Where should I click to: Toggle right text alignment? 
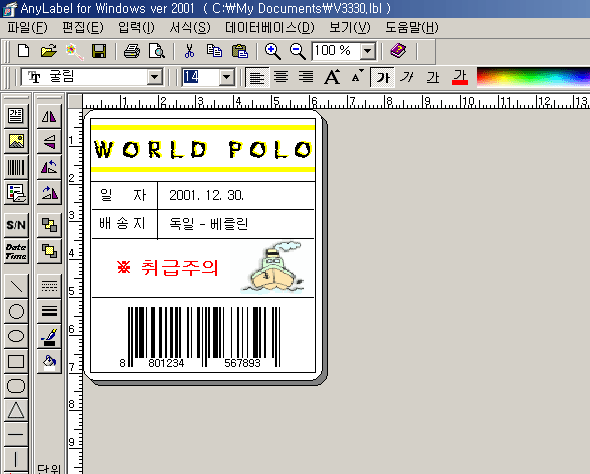[x=306, y=77]
